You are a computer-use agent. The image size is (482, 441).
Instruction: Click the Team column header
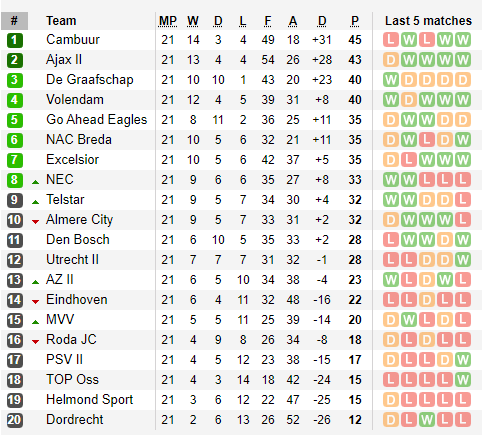click(x=61, y=21)
